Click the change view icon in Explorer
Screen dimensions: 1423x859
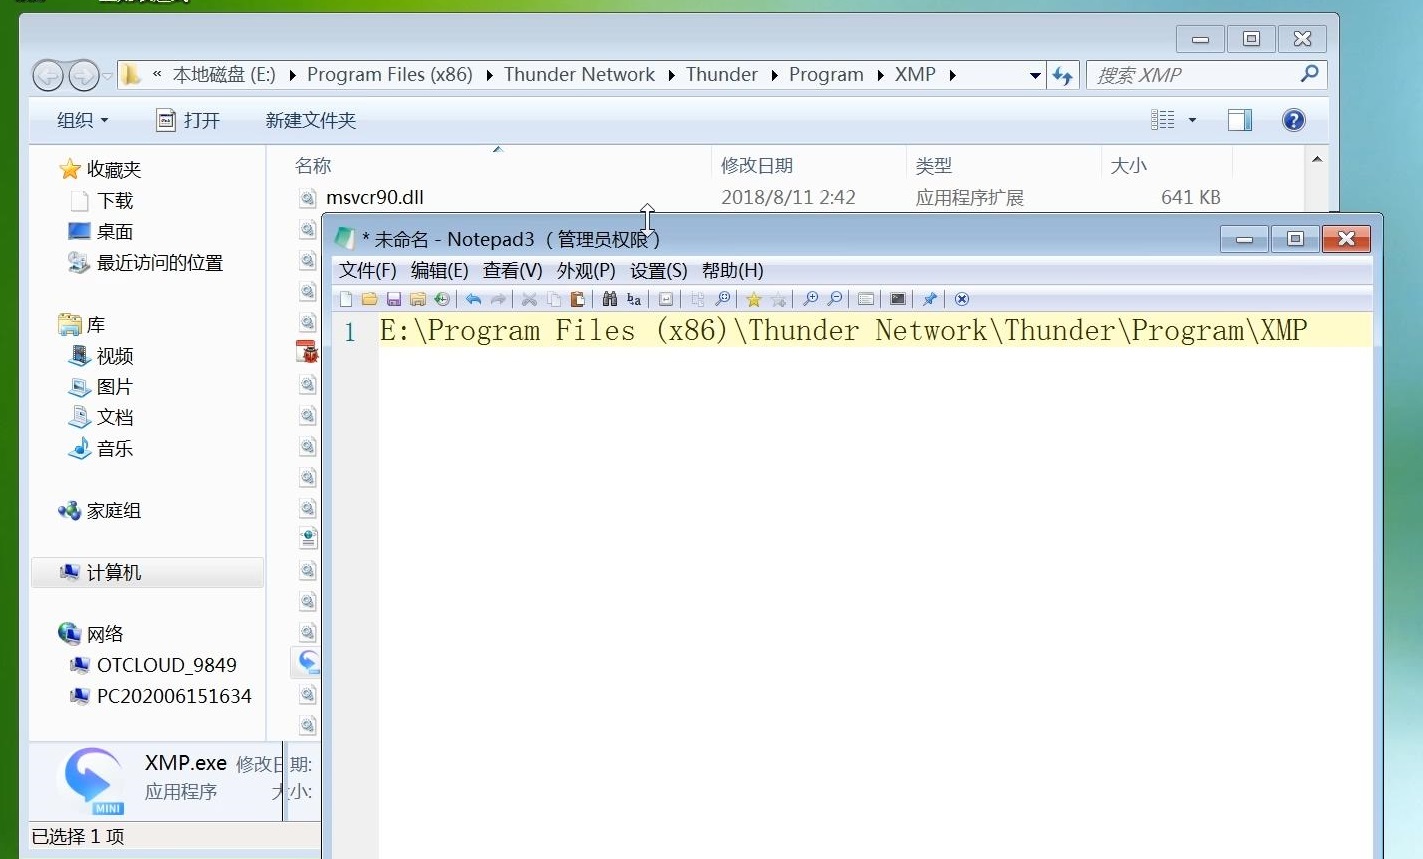1162,120
